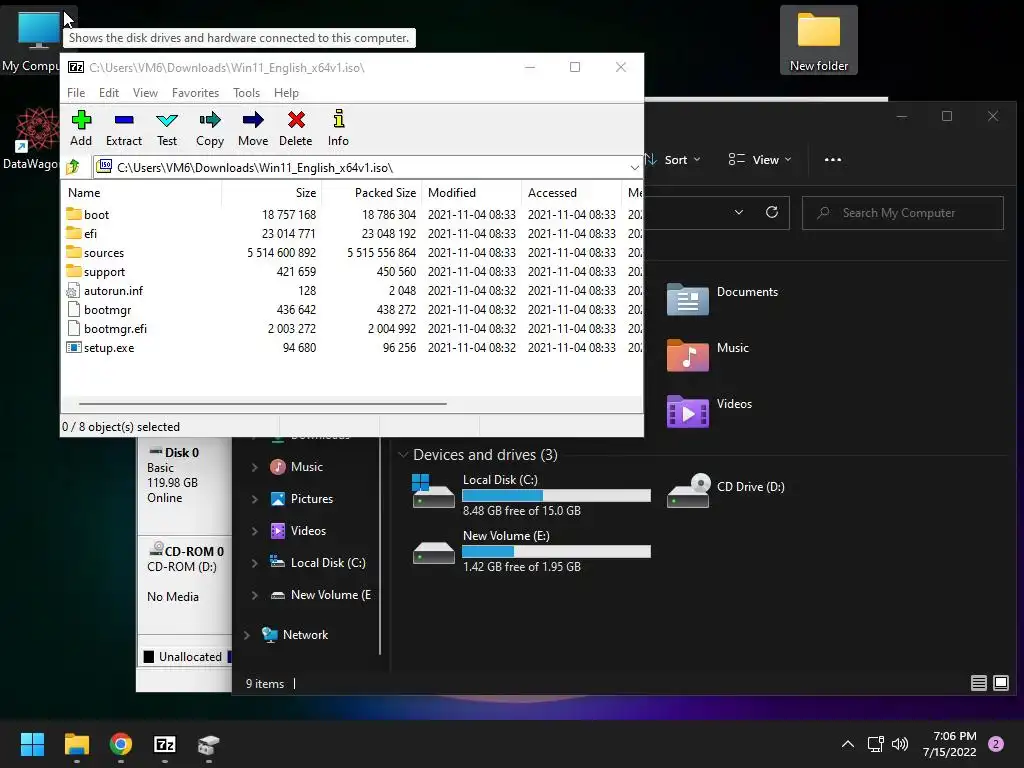Switch Explorer to large icons layout

(1000, 683)
